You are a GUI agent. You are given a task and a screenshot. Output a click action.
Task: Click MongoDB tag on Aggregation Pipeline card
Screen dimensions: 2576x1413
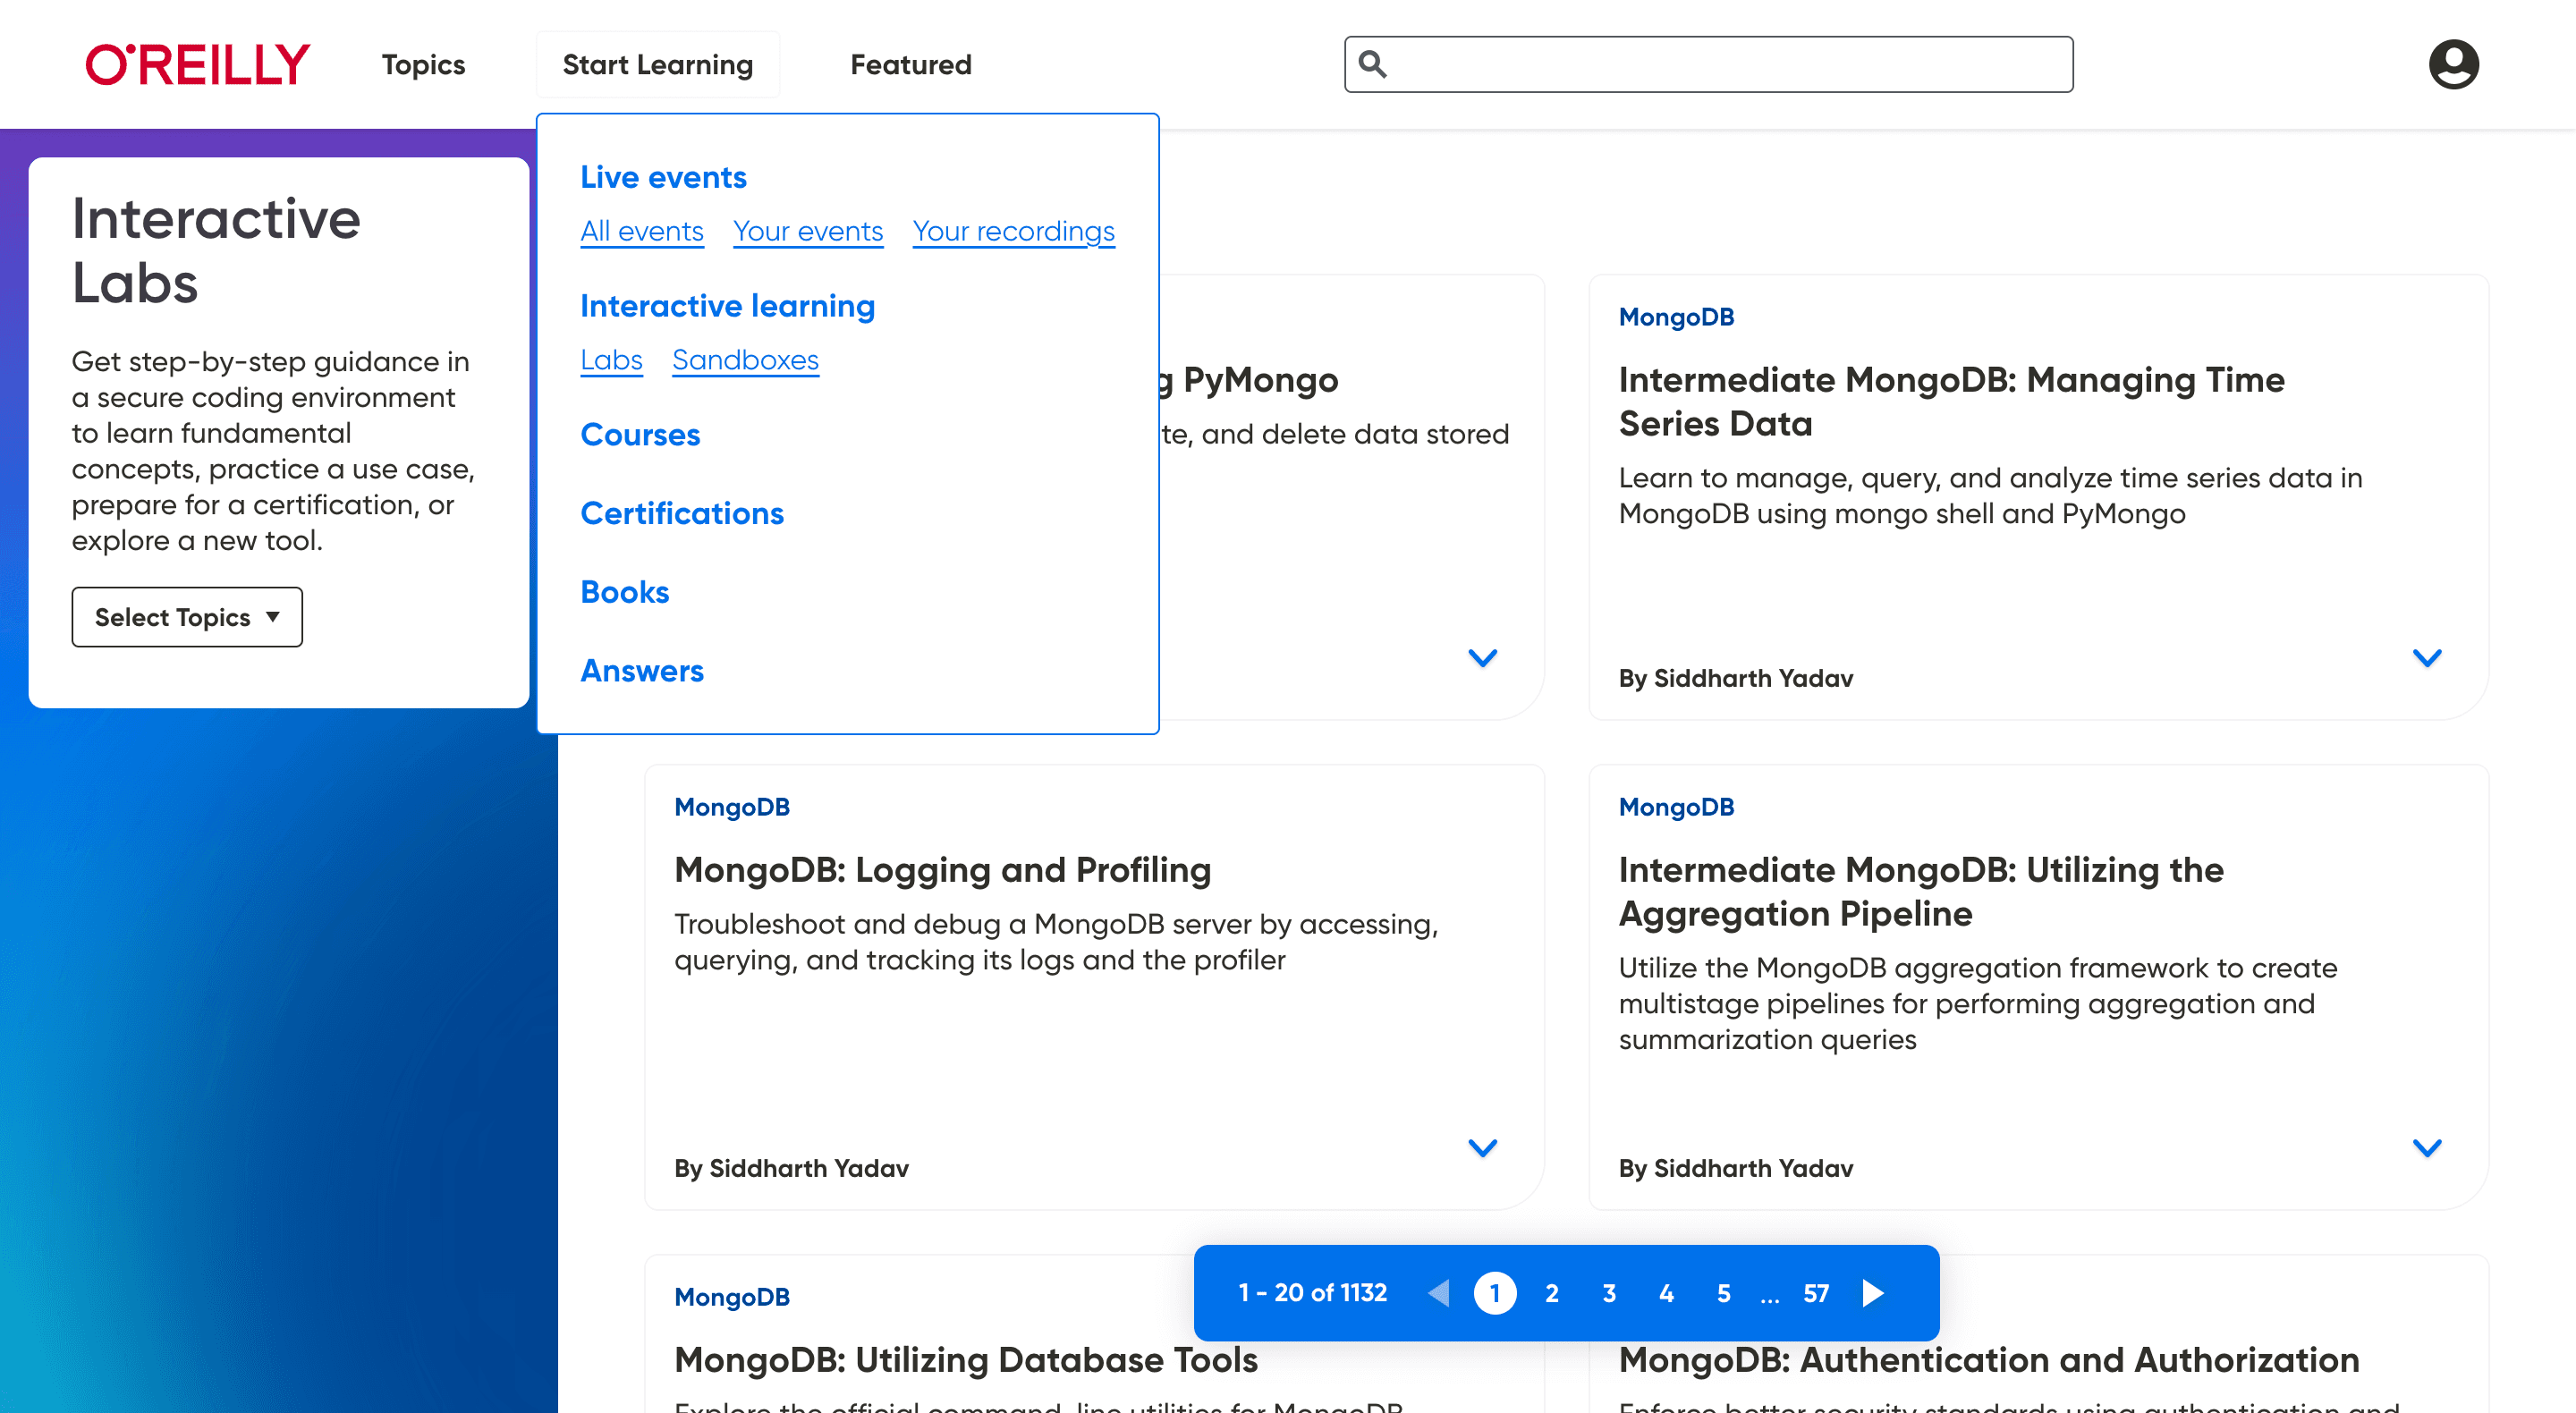click(1676, 807)
